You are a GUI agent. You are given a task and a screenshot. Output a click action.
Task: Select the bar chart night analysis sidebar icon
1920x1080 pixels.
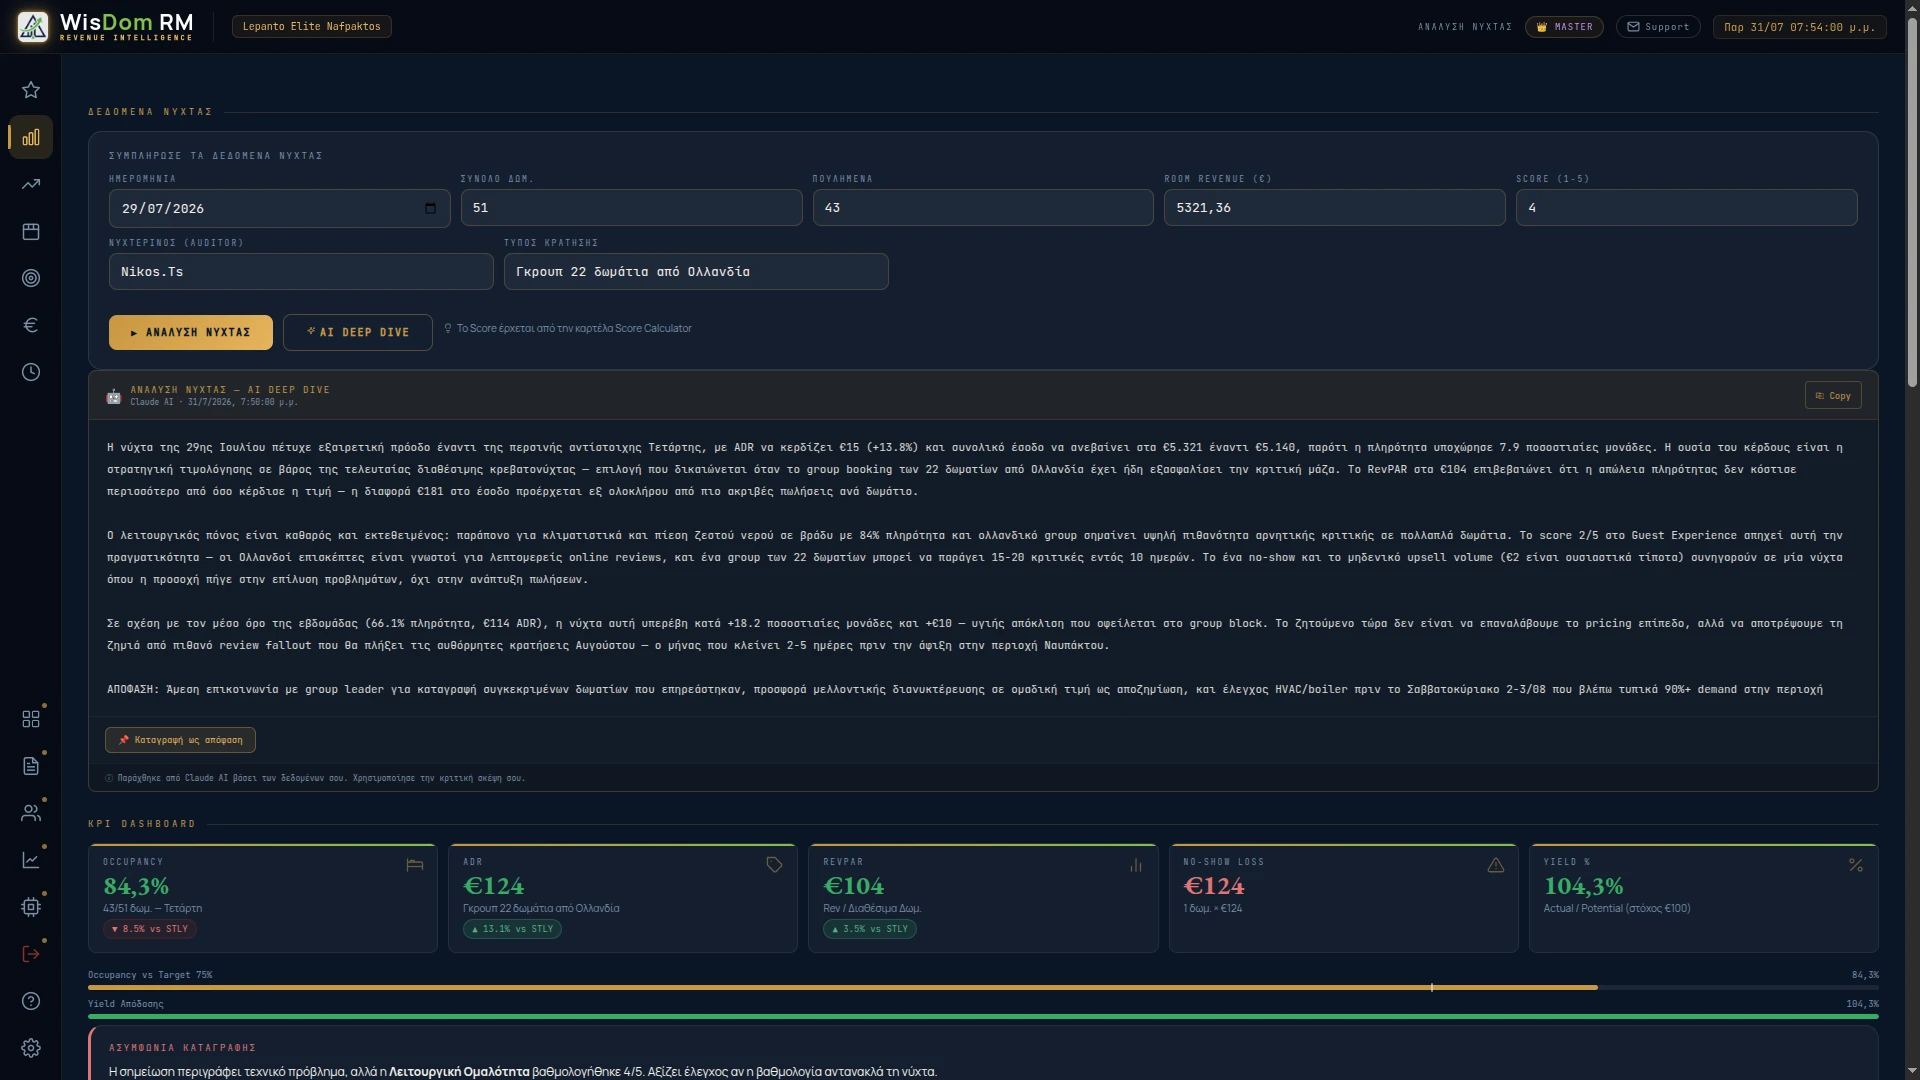[31, 137]
